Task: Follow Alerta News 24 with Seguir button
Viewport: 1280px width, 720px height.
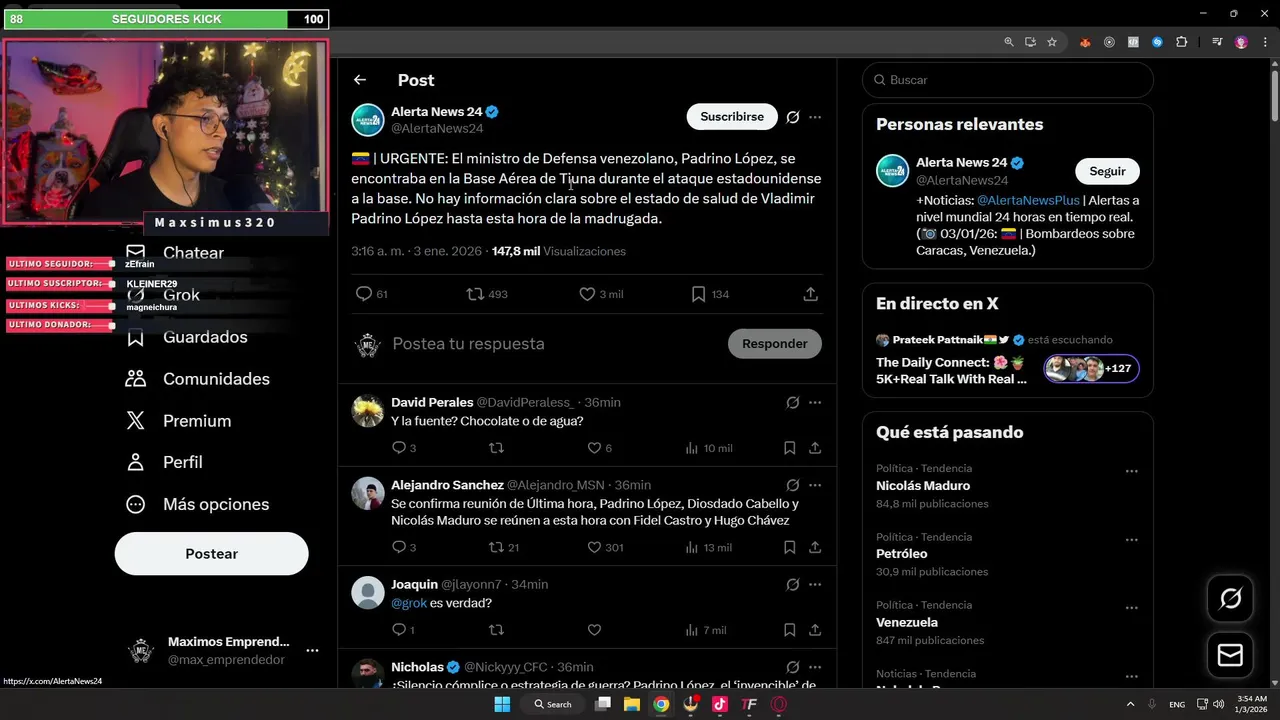Action: pyautogui.click(x=1107, y=171)
